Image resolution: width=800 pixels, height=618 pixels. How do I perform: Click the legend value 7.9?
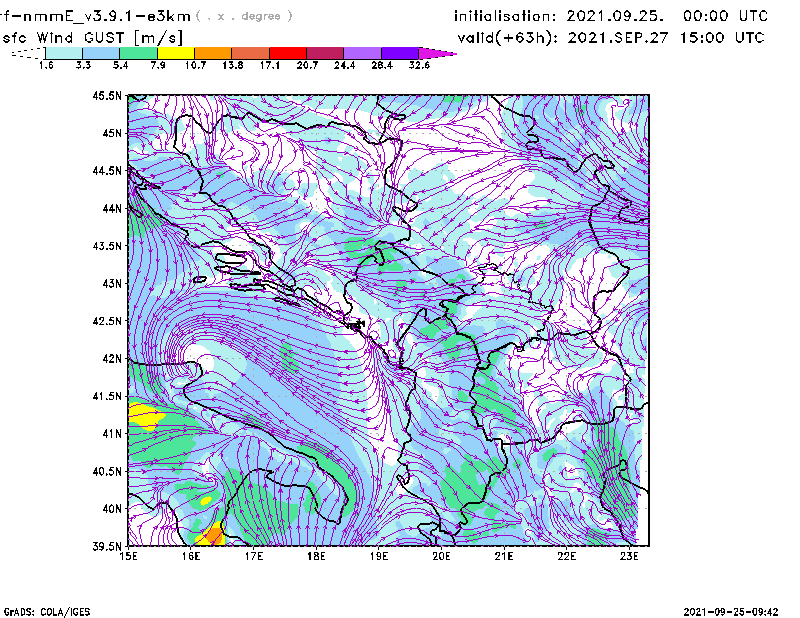(158, 65)
